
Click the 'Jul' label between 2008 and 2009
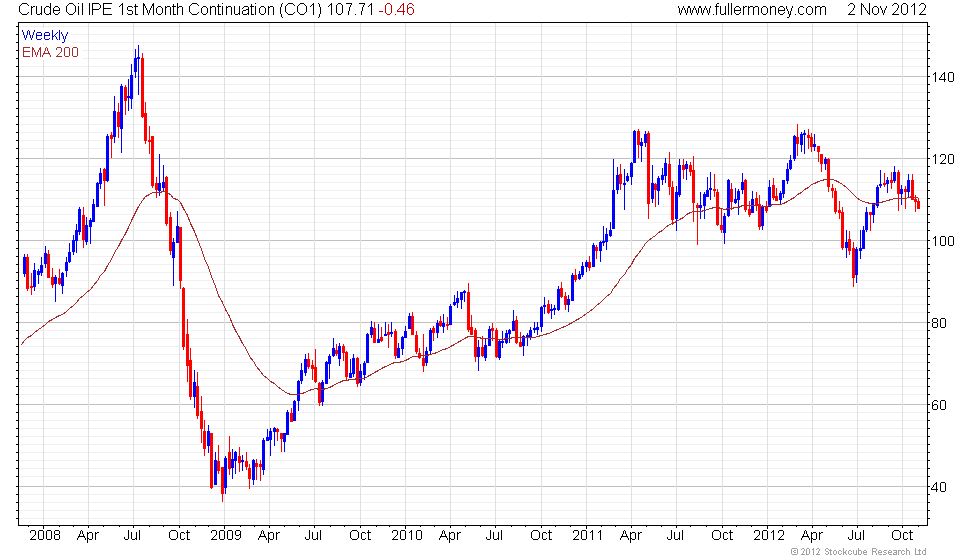132,536
